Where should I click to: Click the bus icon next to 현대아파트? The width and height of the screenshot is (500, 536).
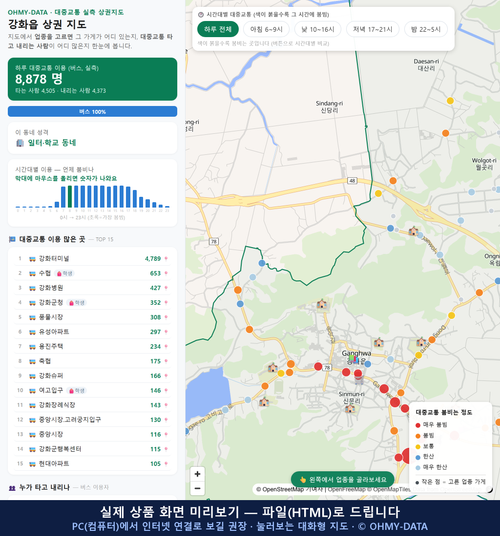[32, 464]
